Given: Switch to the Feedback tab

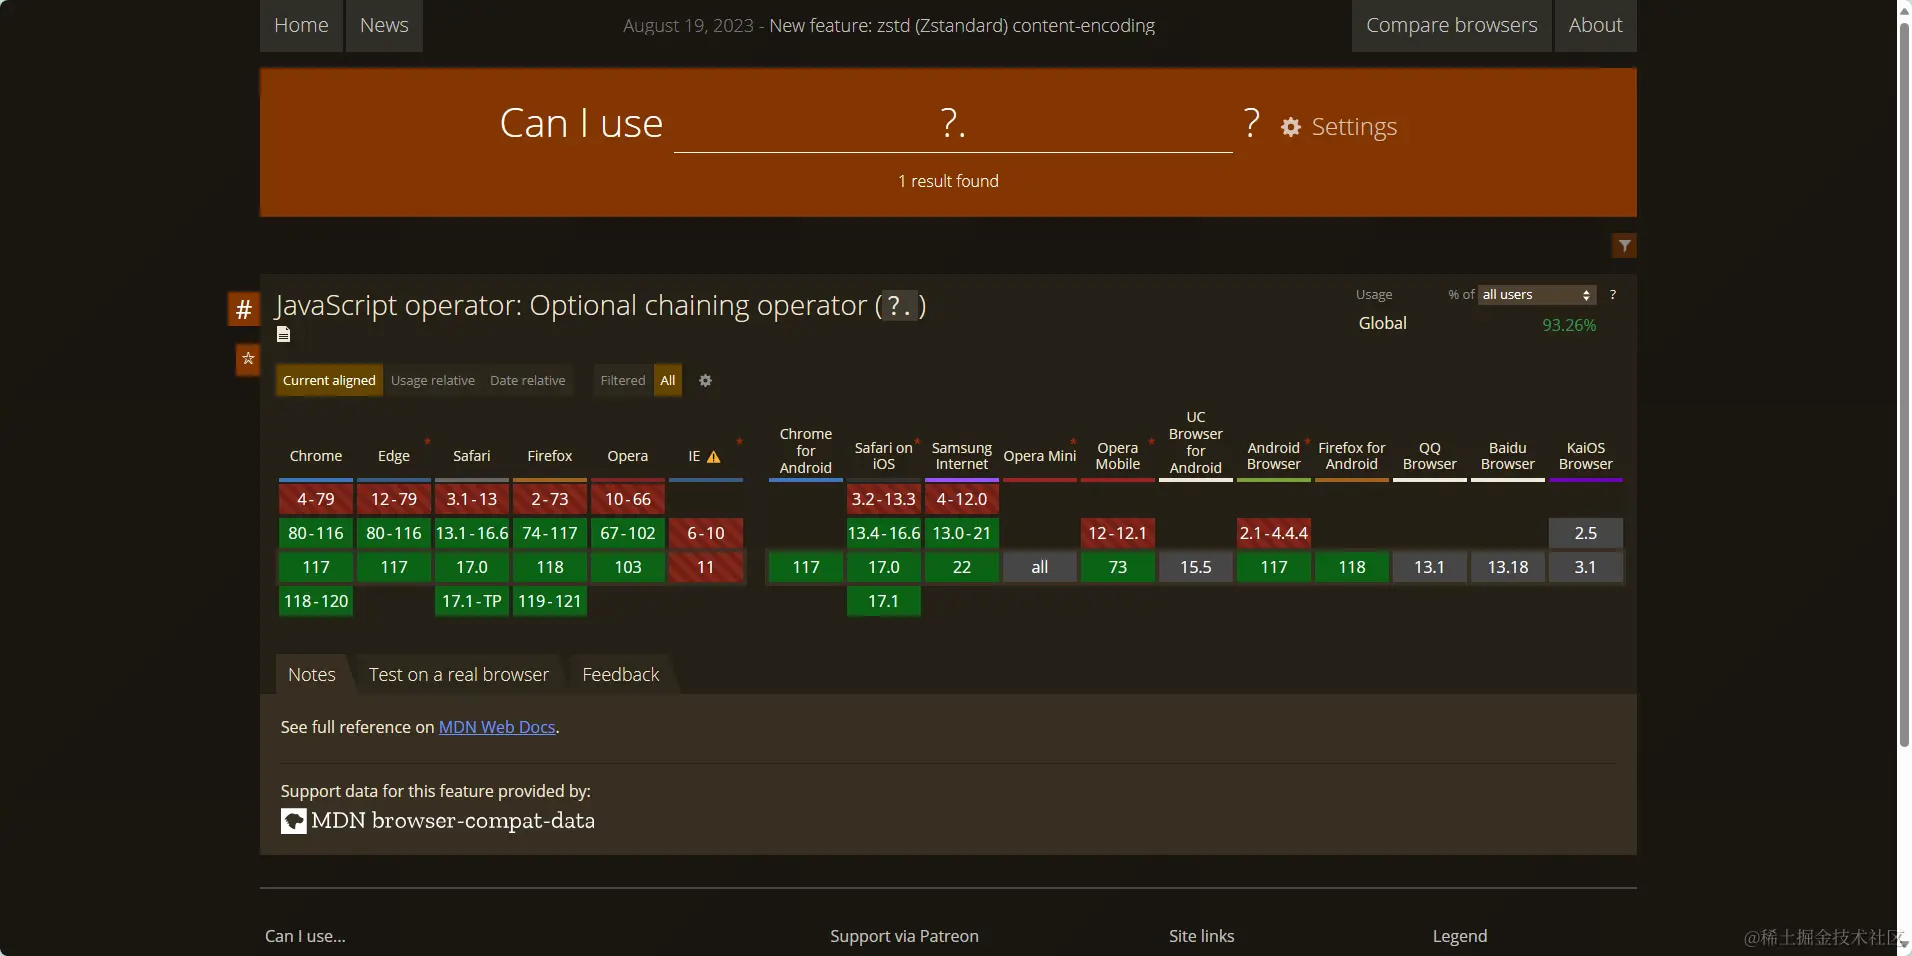Looking at the screenshot, I should [x=621, y=675].
